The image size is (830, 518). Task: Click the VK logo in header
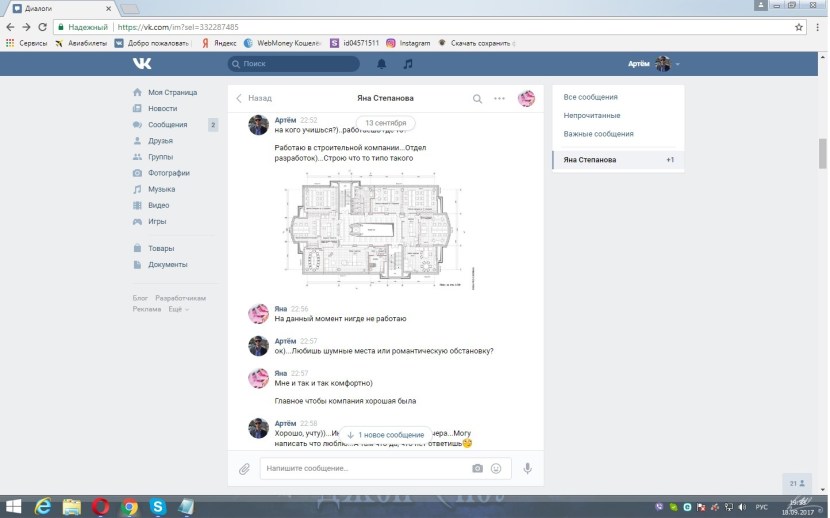pos(142,64)
